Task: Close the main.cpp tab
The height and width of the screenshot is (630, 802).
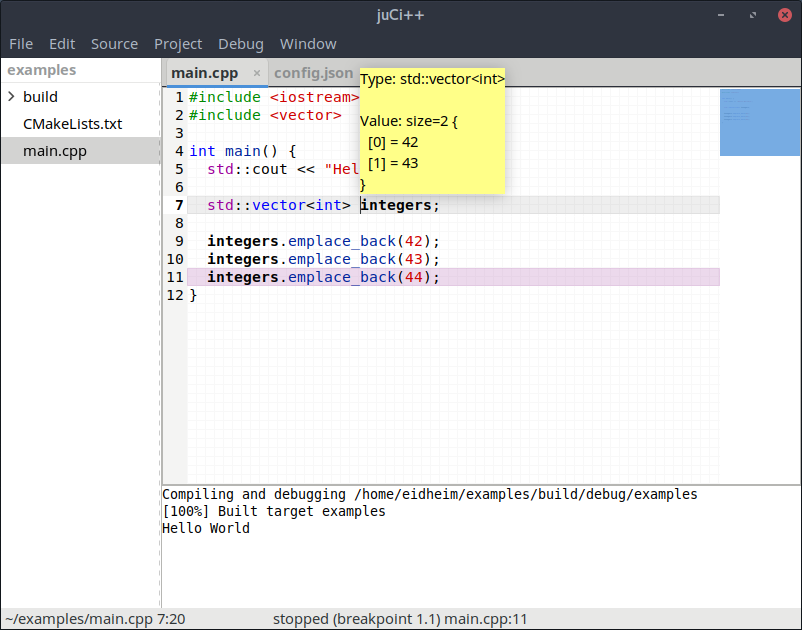Action: 256,73
